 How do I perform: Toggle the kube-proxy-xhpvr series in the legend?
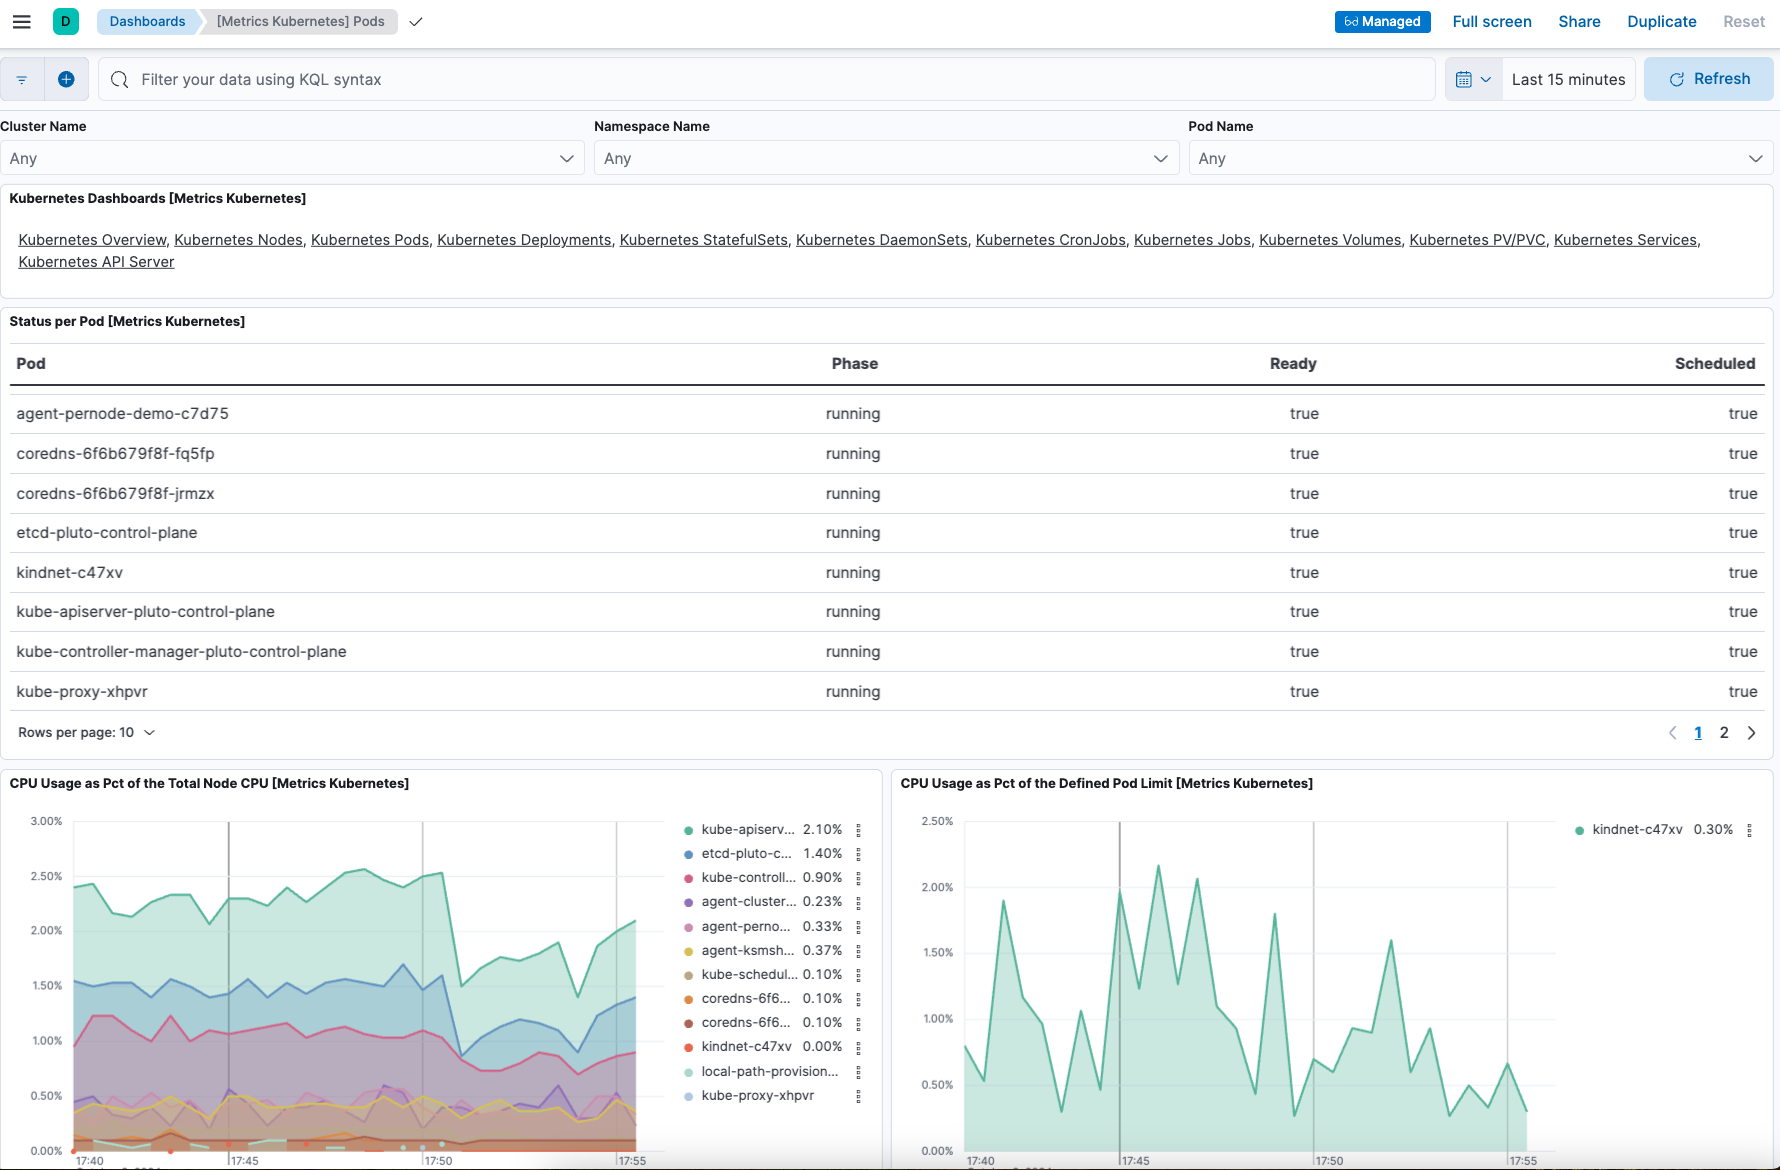(757, 1095)
